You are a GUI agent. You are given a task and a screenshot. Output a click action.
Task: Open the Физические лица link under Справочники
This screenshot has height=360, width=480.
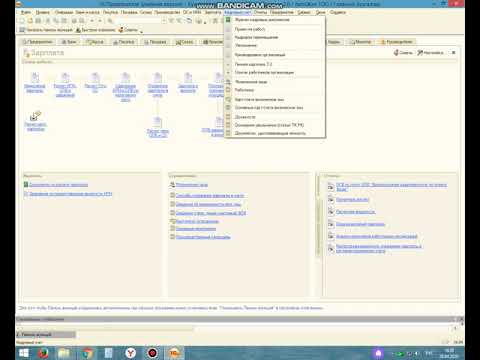pyautogui.click(x=192, y=185)
